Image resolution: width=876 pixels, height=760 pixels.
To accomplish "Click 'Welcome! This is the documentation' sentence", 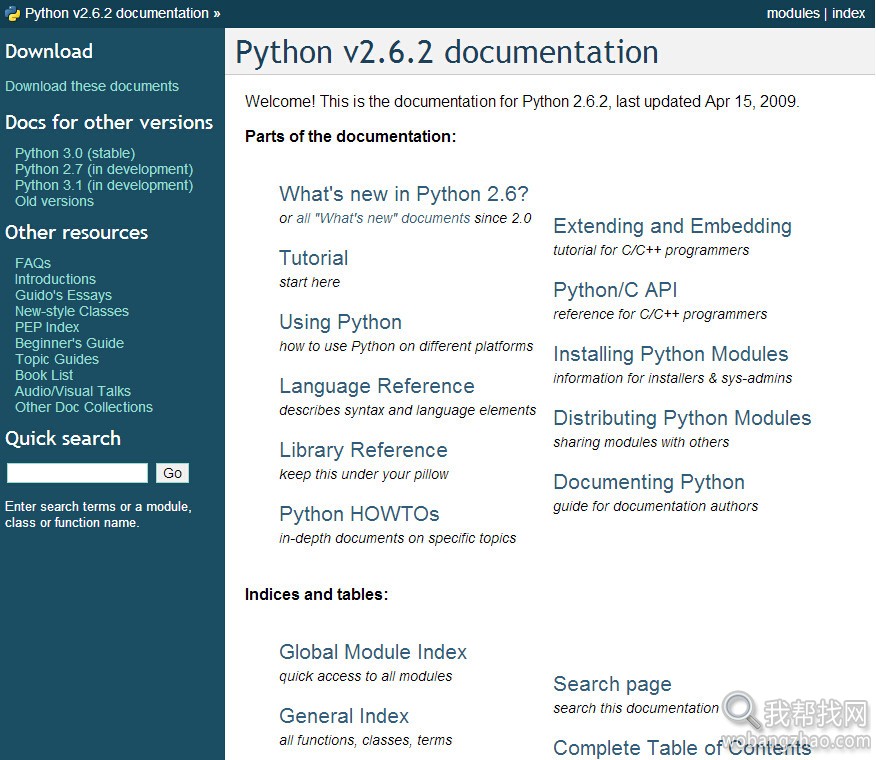I will pyautogui.click(x=522, y=101).
